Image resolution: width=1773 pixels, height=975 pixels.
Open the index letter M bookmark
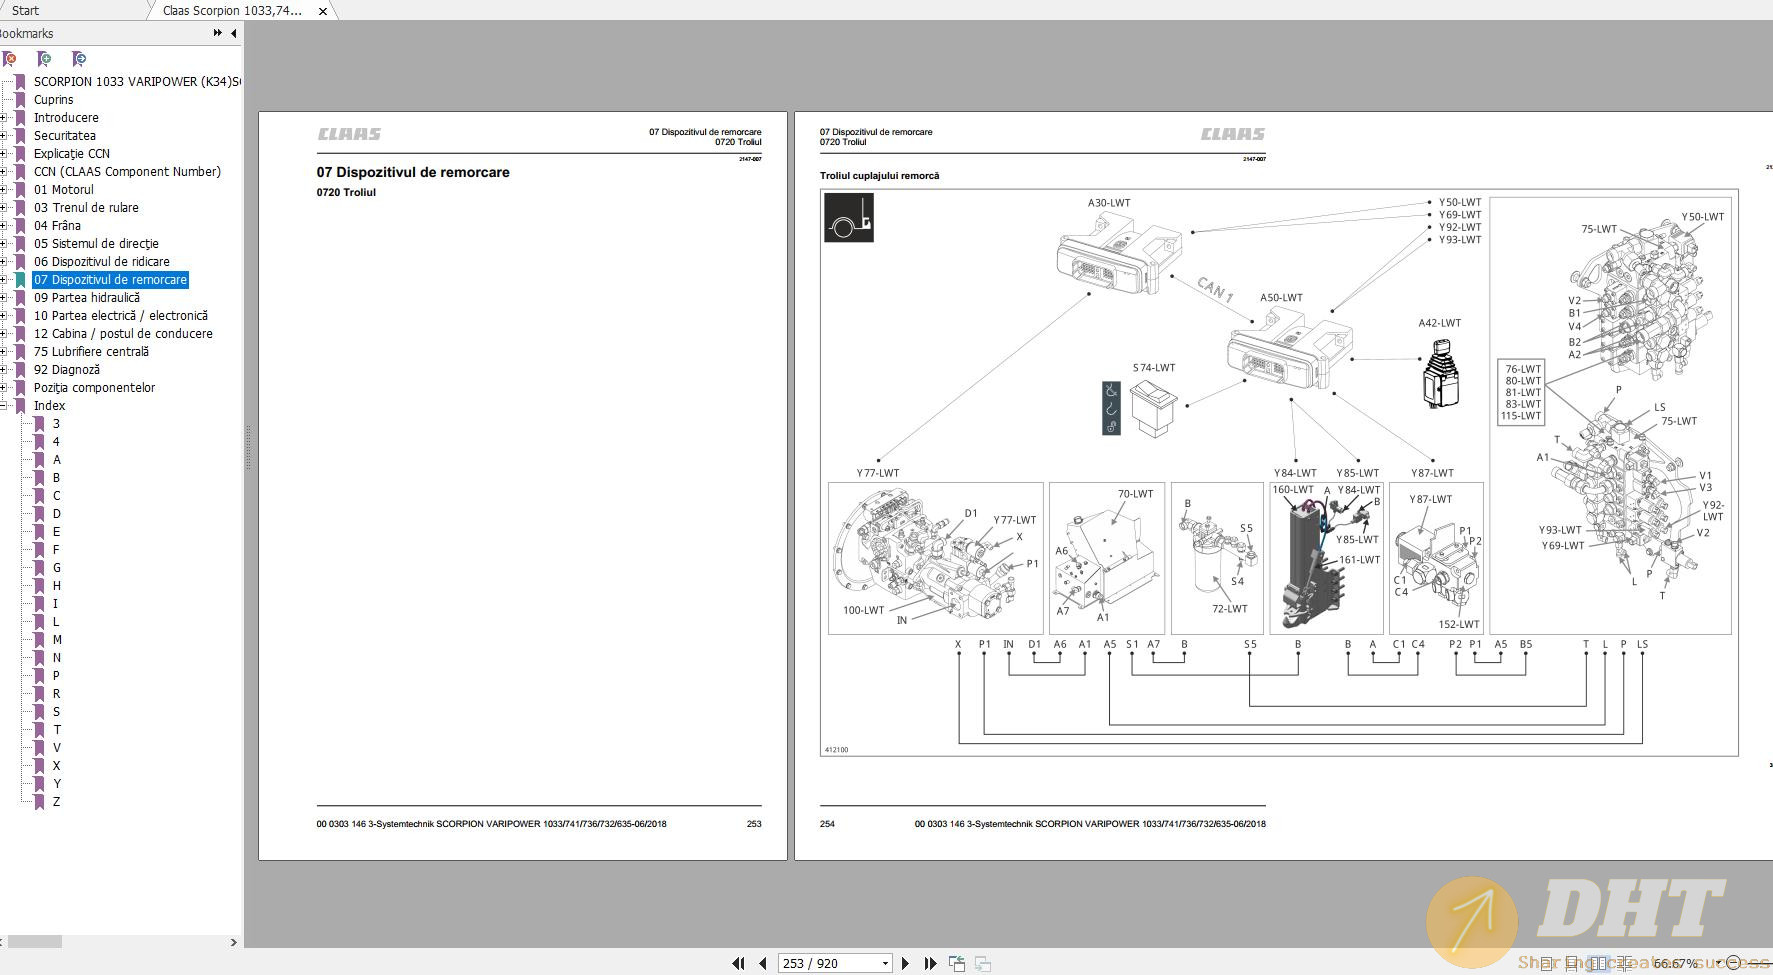click(x=57, y=639)
